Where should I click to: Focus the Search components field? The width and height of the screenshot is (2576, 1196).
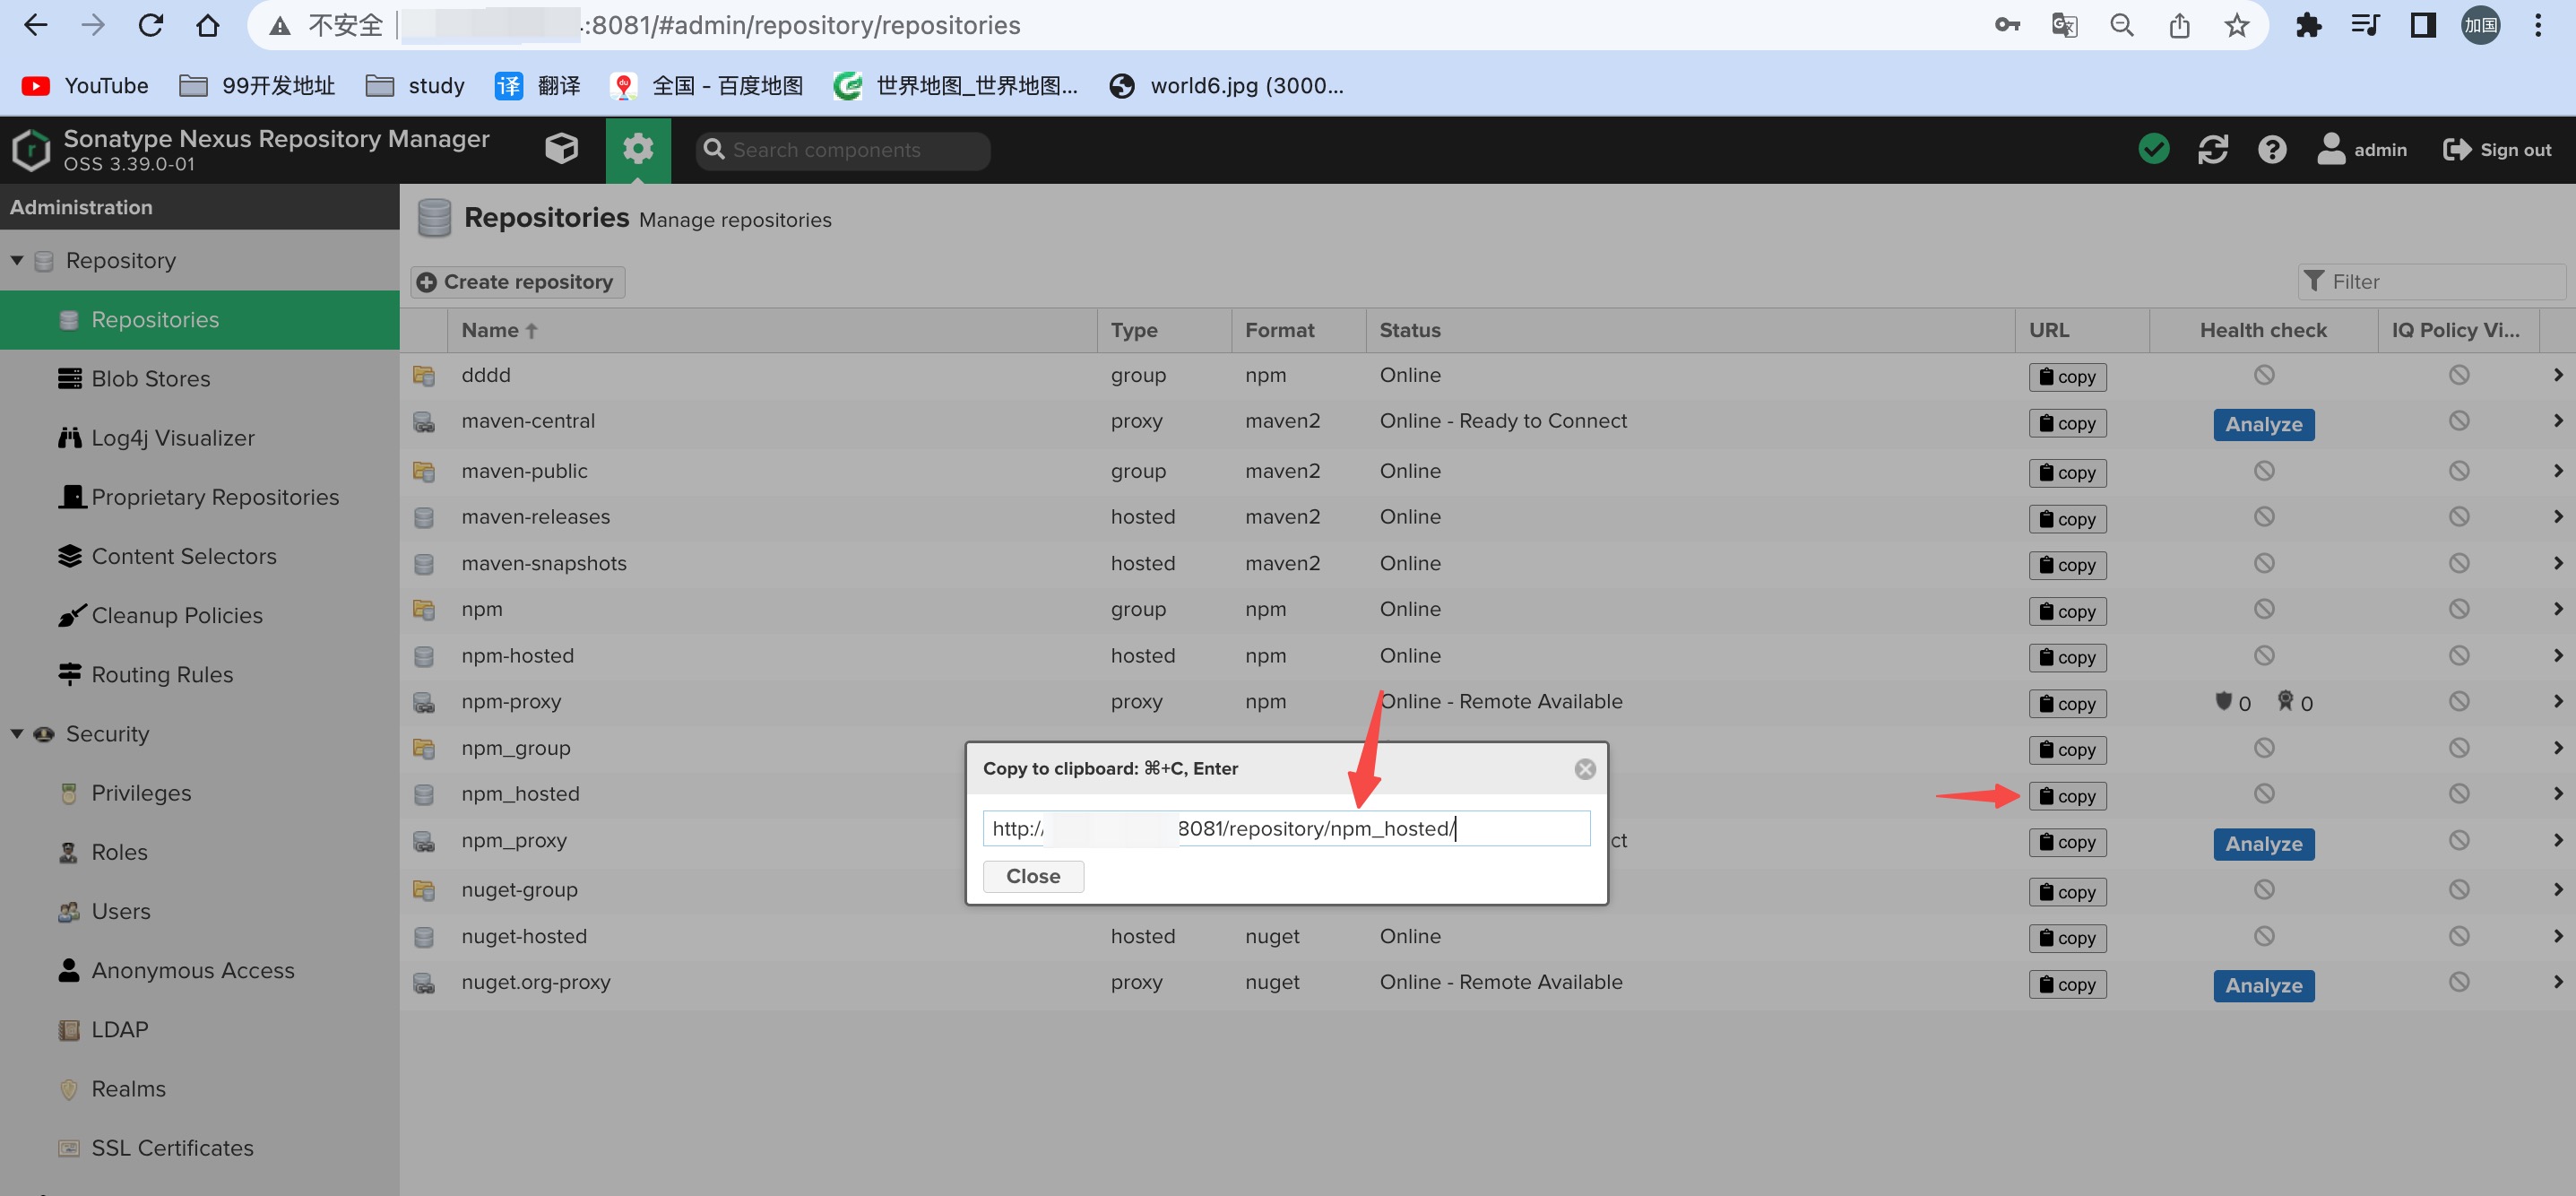point(843,150)
